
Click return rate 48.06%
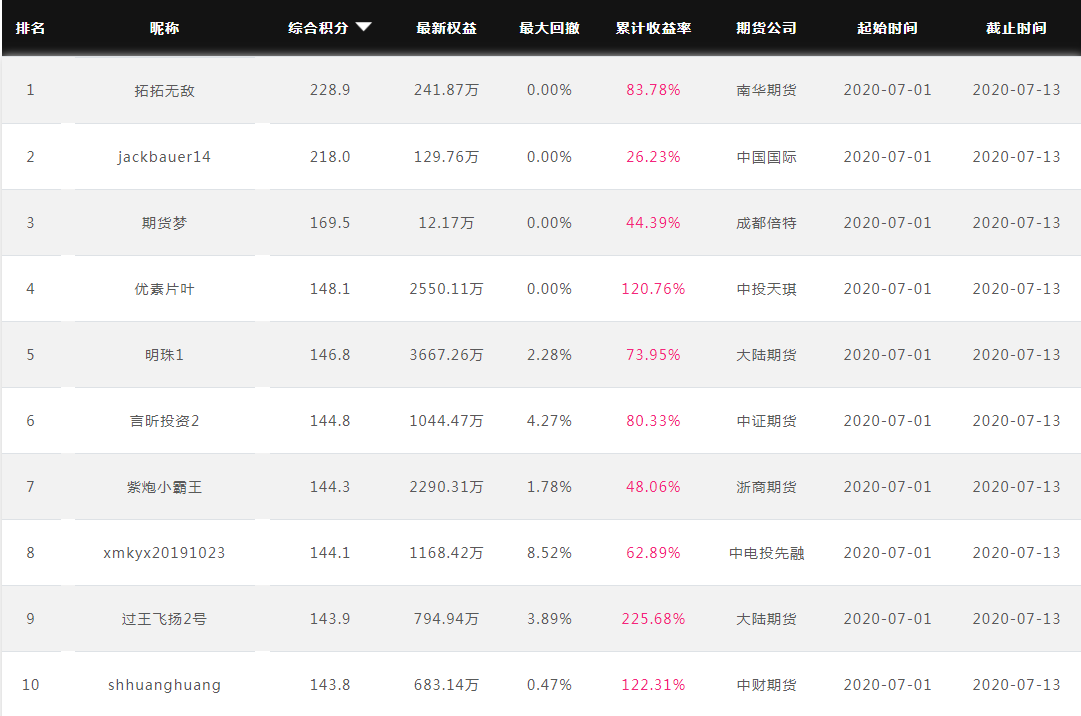point(653,487)
